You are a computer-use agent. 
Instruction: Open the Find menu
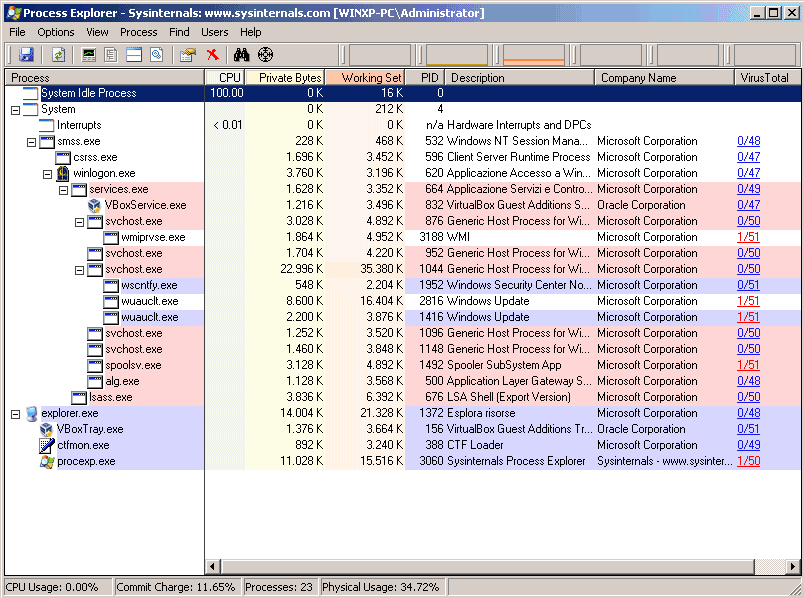tap(179, 32)
